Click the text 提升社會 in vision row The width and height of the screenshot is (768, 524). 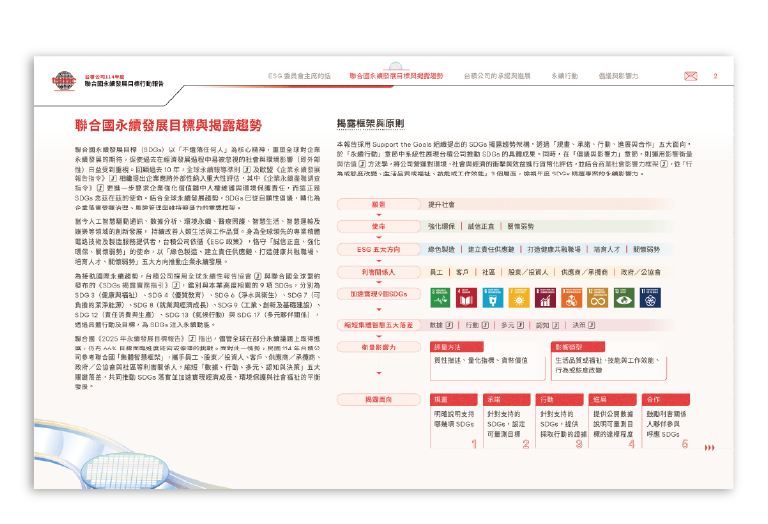point(441,204)
